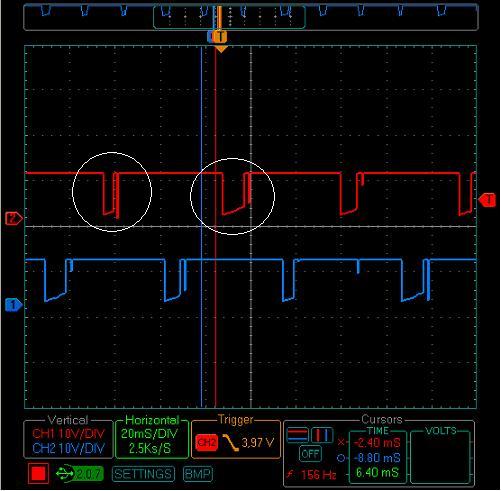
Task: Click the viewport window in overview strip
Action: [229, 17]
